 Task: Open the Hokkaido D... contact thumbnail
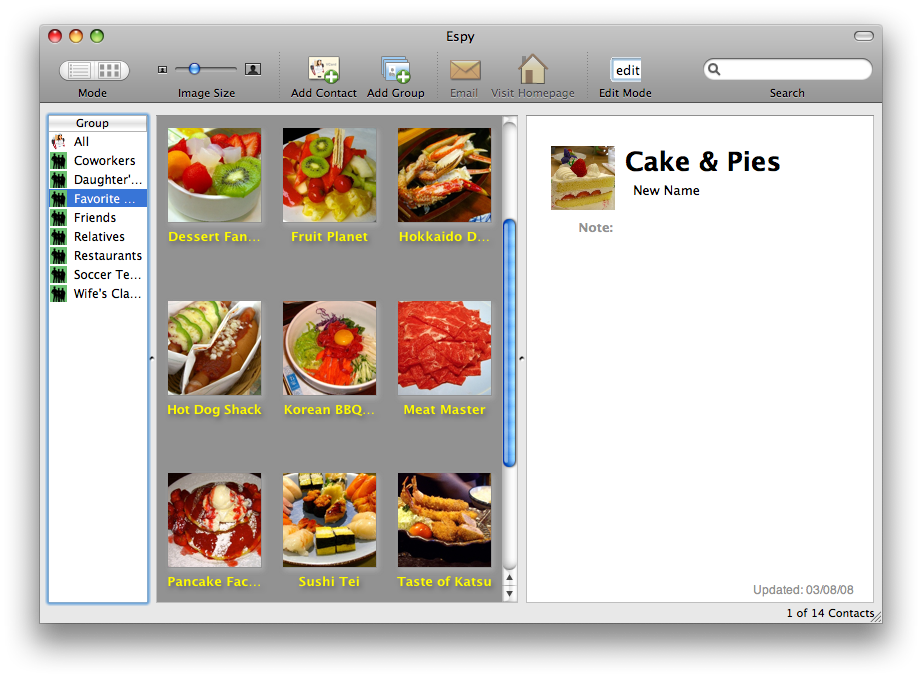(x=445, y=175)
